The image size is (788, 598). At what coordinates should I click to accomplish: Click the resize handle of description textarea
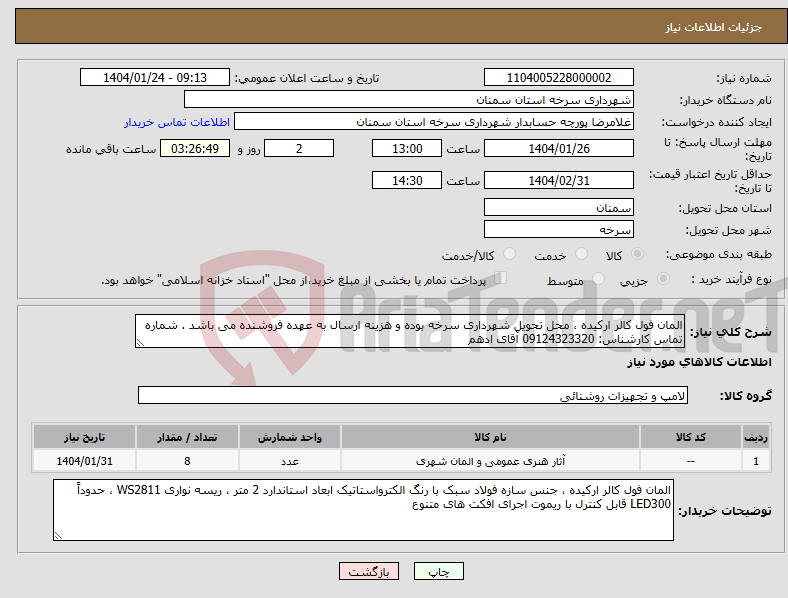pyautogui.click(x=140, y=343)
